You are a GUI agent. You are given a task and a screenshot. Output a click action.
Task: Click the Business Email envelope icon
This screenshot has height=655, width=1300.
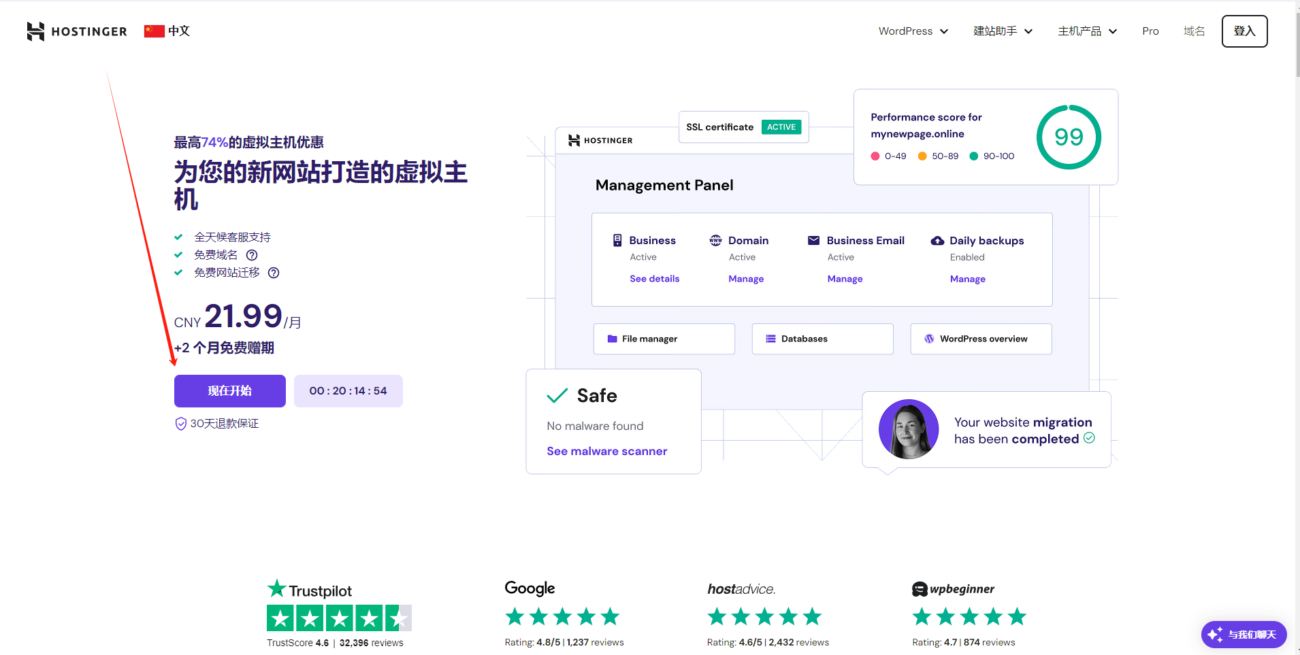[814, 241]
